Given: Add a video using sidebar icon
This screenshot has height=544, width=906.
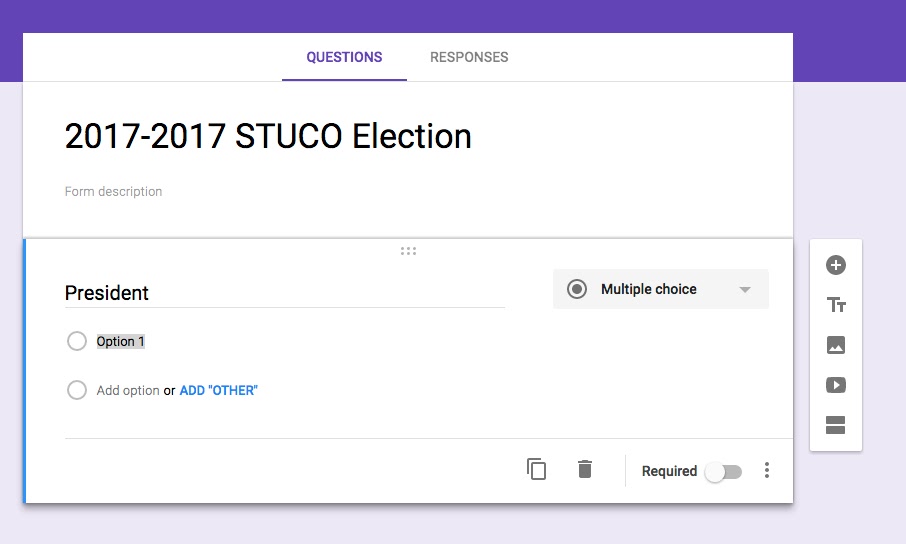Looking at the screenshot, I should point(836,385).
